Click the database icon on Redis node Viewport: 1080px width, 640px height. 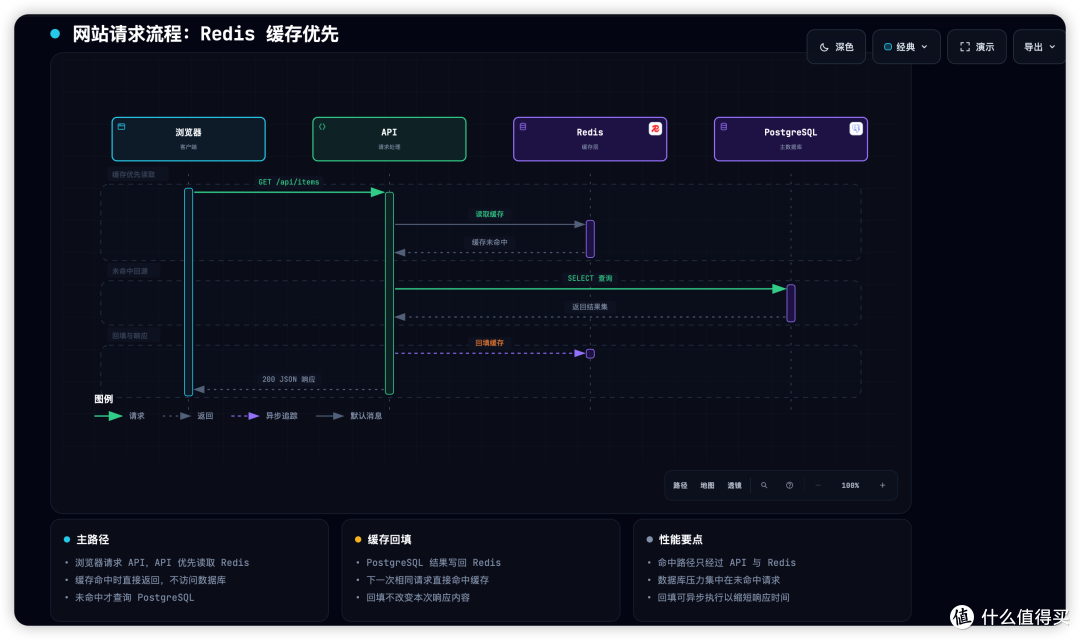coord(523,127)
